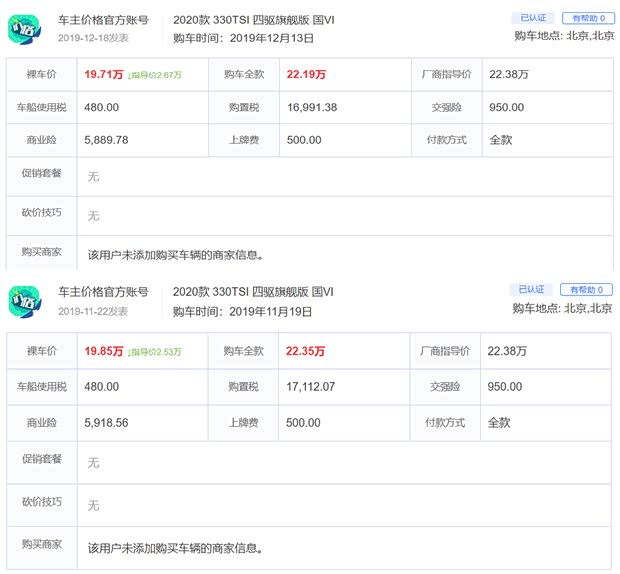Click the avatar icon of the 2019-12-18 post

click(25, 30)
